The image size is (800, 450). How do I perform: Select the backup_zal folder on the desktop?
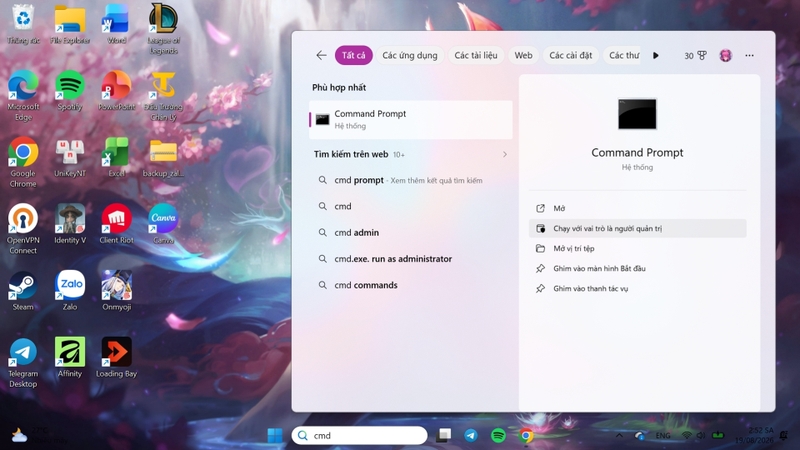tap(163, 158)
